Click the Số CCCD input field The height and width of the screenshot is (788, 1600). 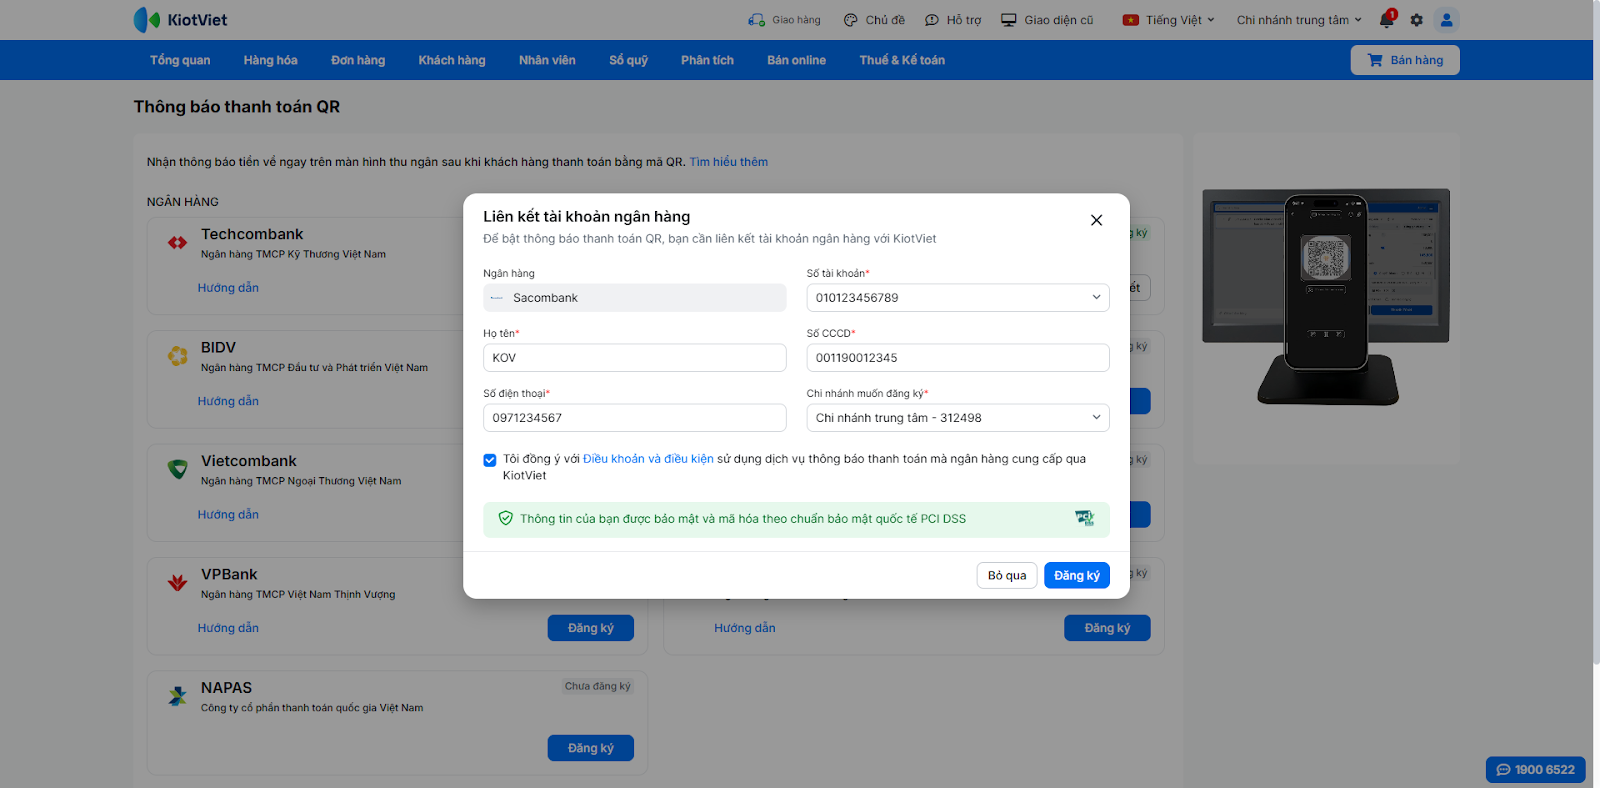[958, 358]
